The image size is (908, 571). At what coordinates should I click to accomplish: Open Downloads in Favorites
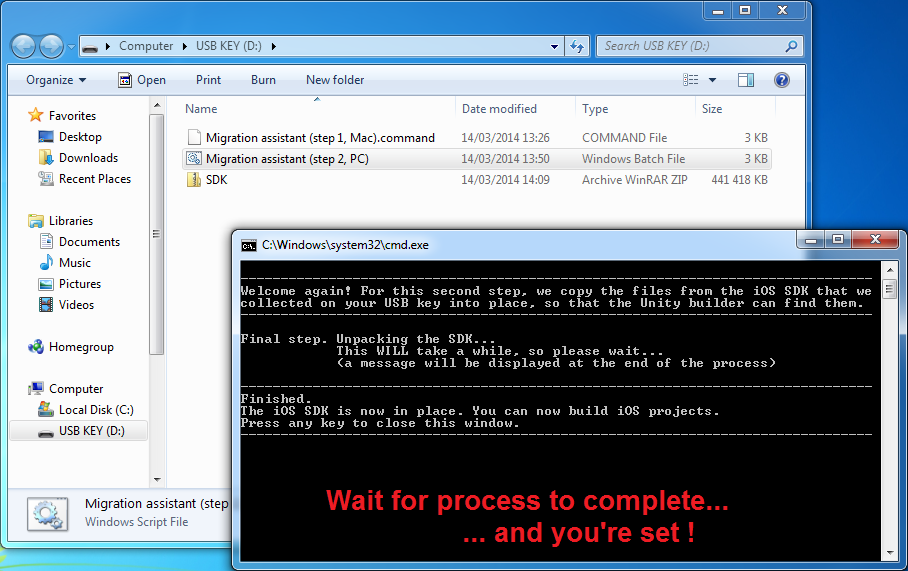pyautogui.click(x=88, y=158)
